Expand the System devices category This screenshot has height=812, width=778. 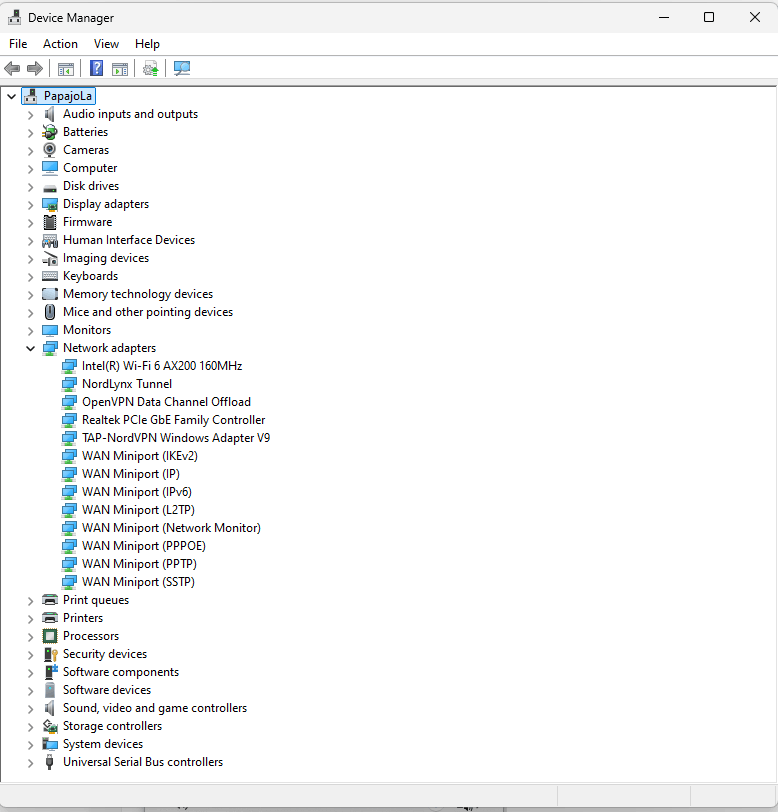click(x=31, y=745)
